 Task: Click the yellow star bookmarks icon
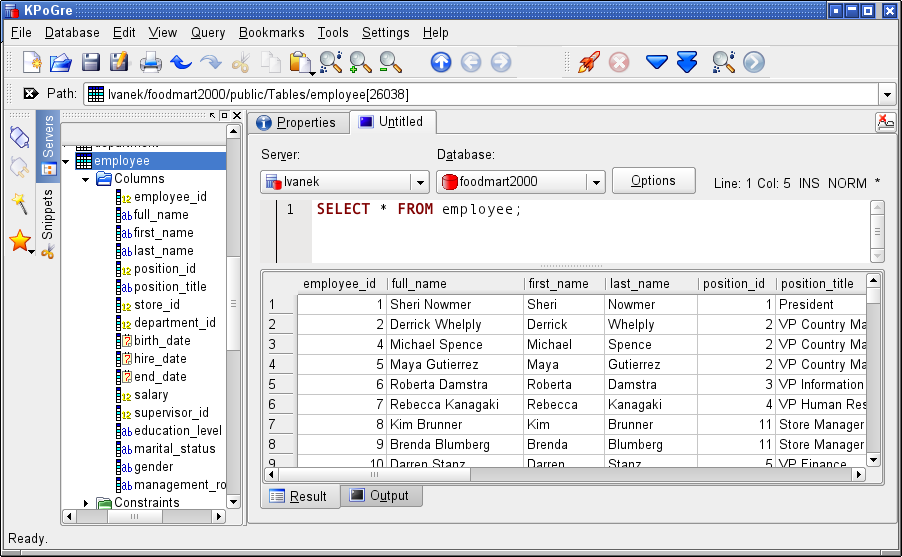point(19,241)
